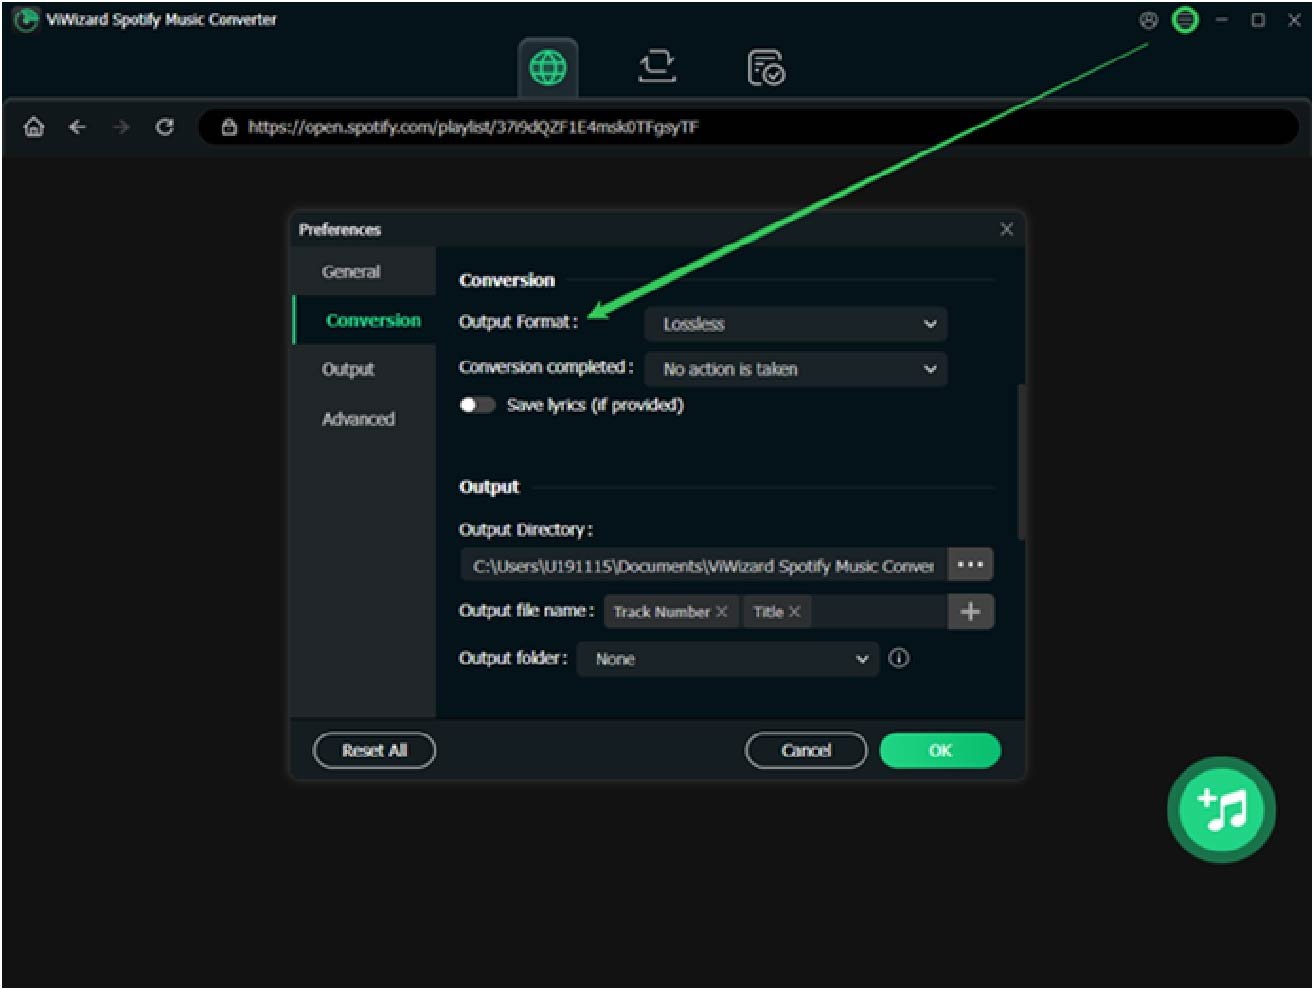Open the converting list icon

coord(657,67)
